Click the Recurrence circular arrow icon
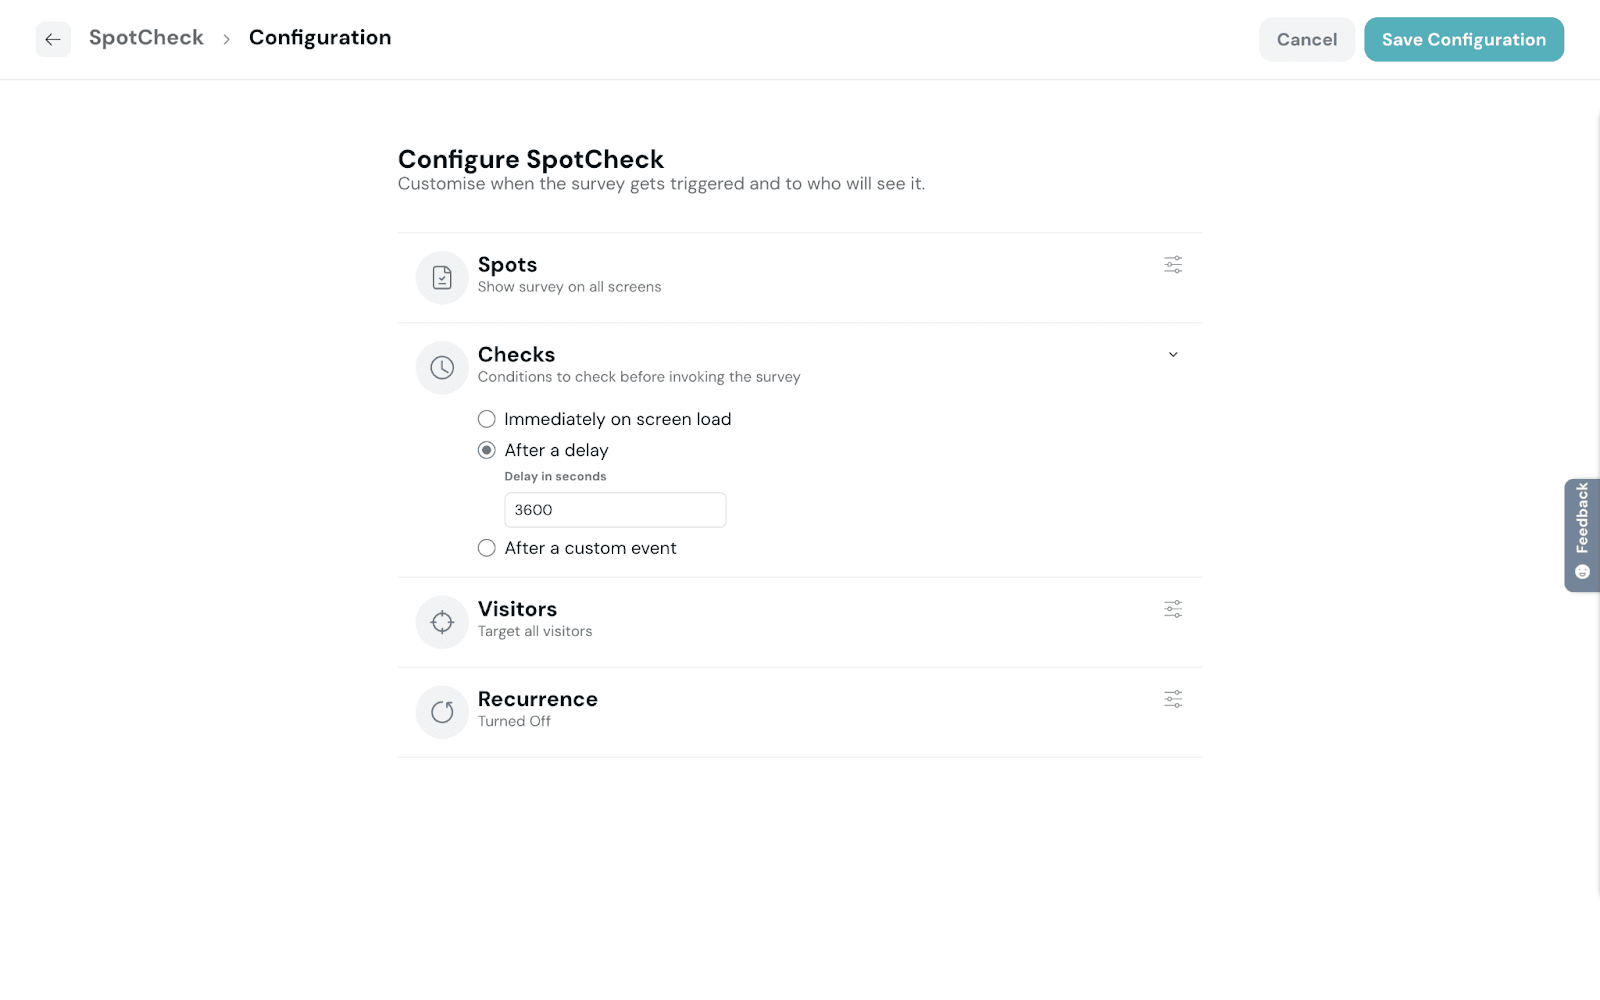 [x=442, y=712]
